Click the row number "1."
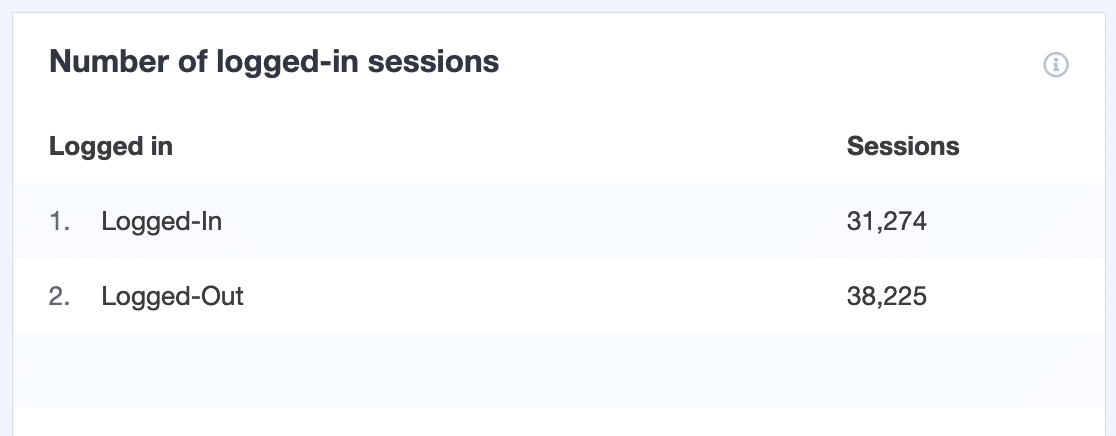The image size is (1116, 436). pyautogui.click(x=60, y=221)
